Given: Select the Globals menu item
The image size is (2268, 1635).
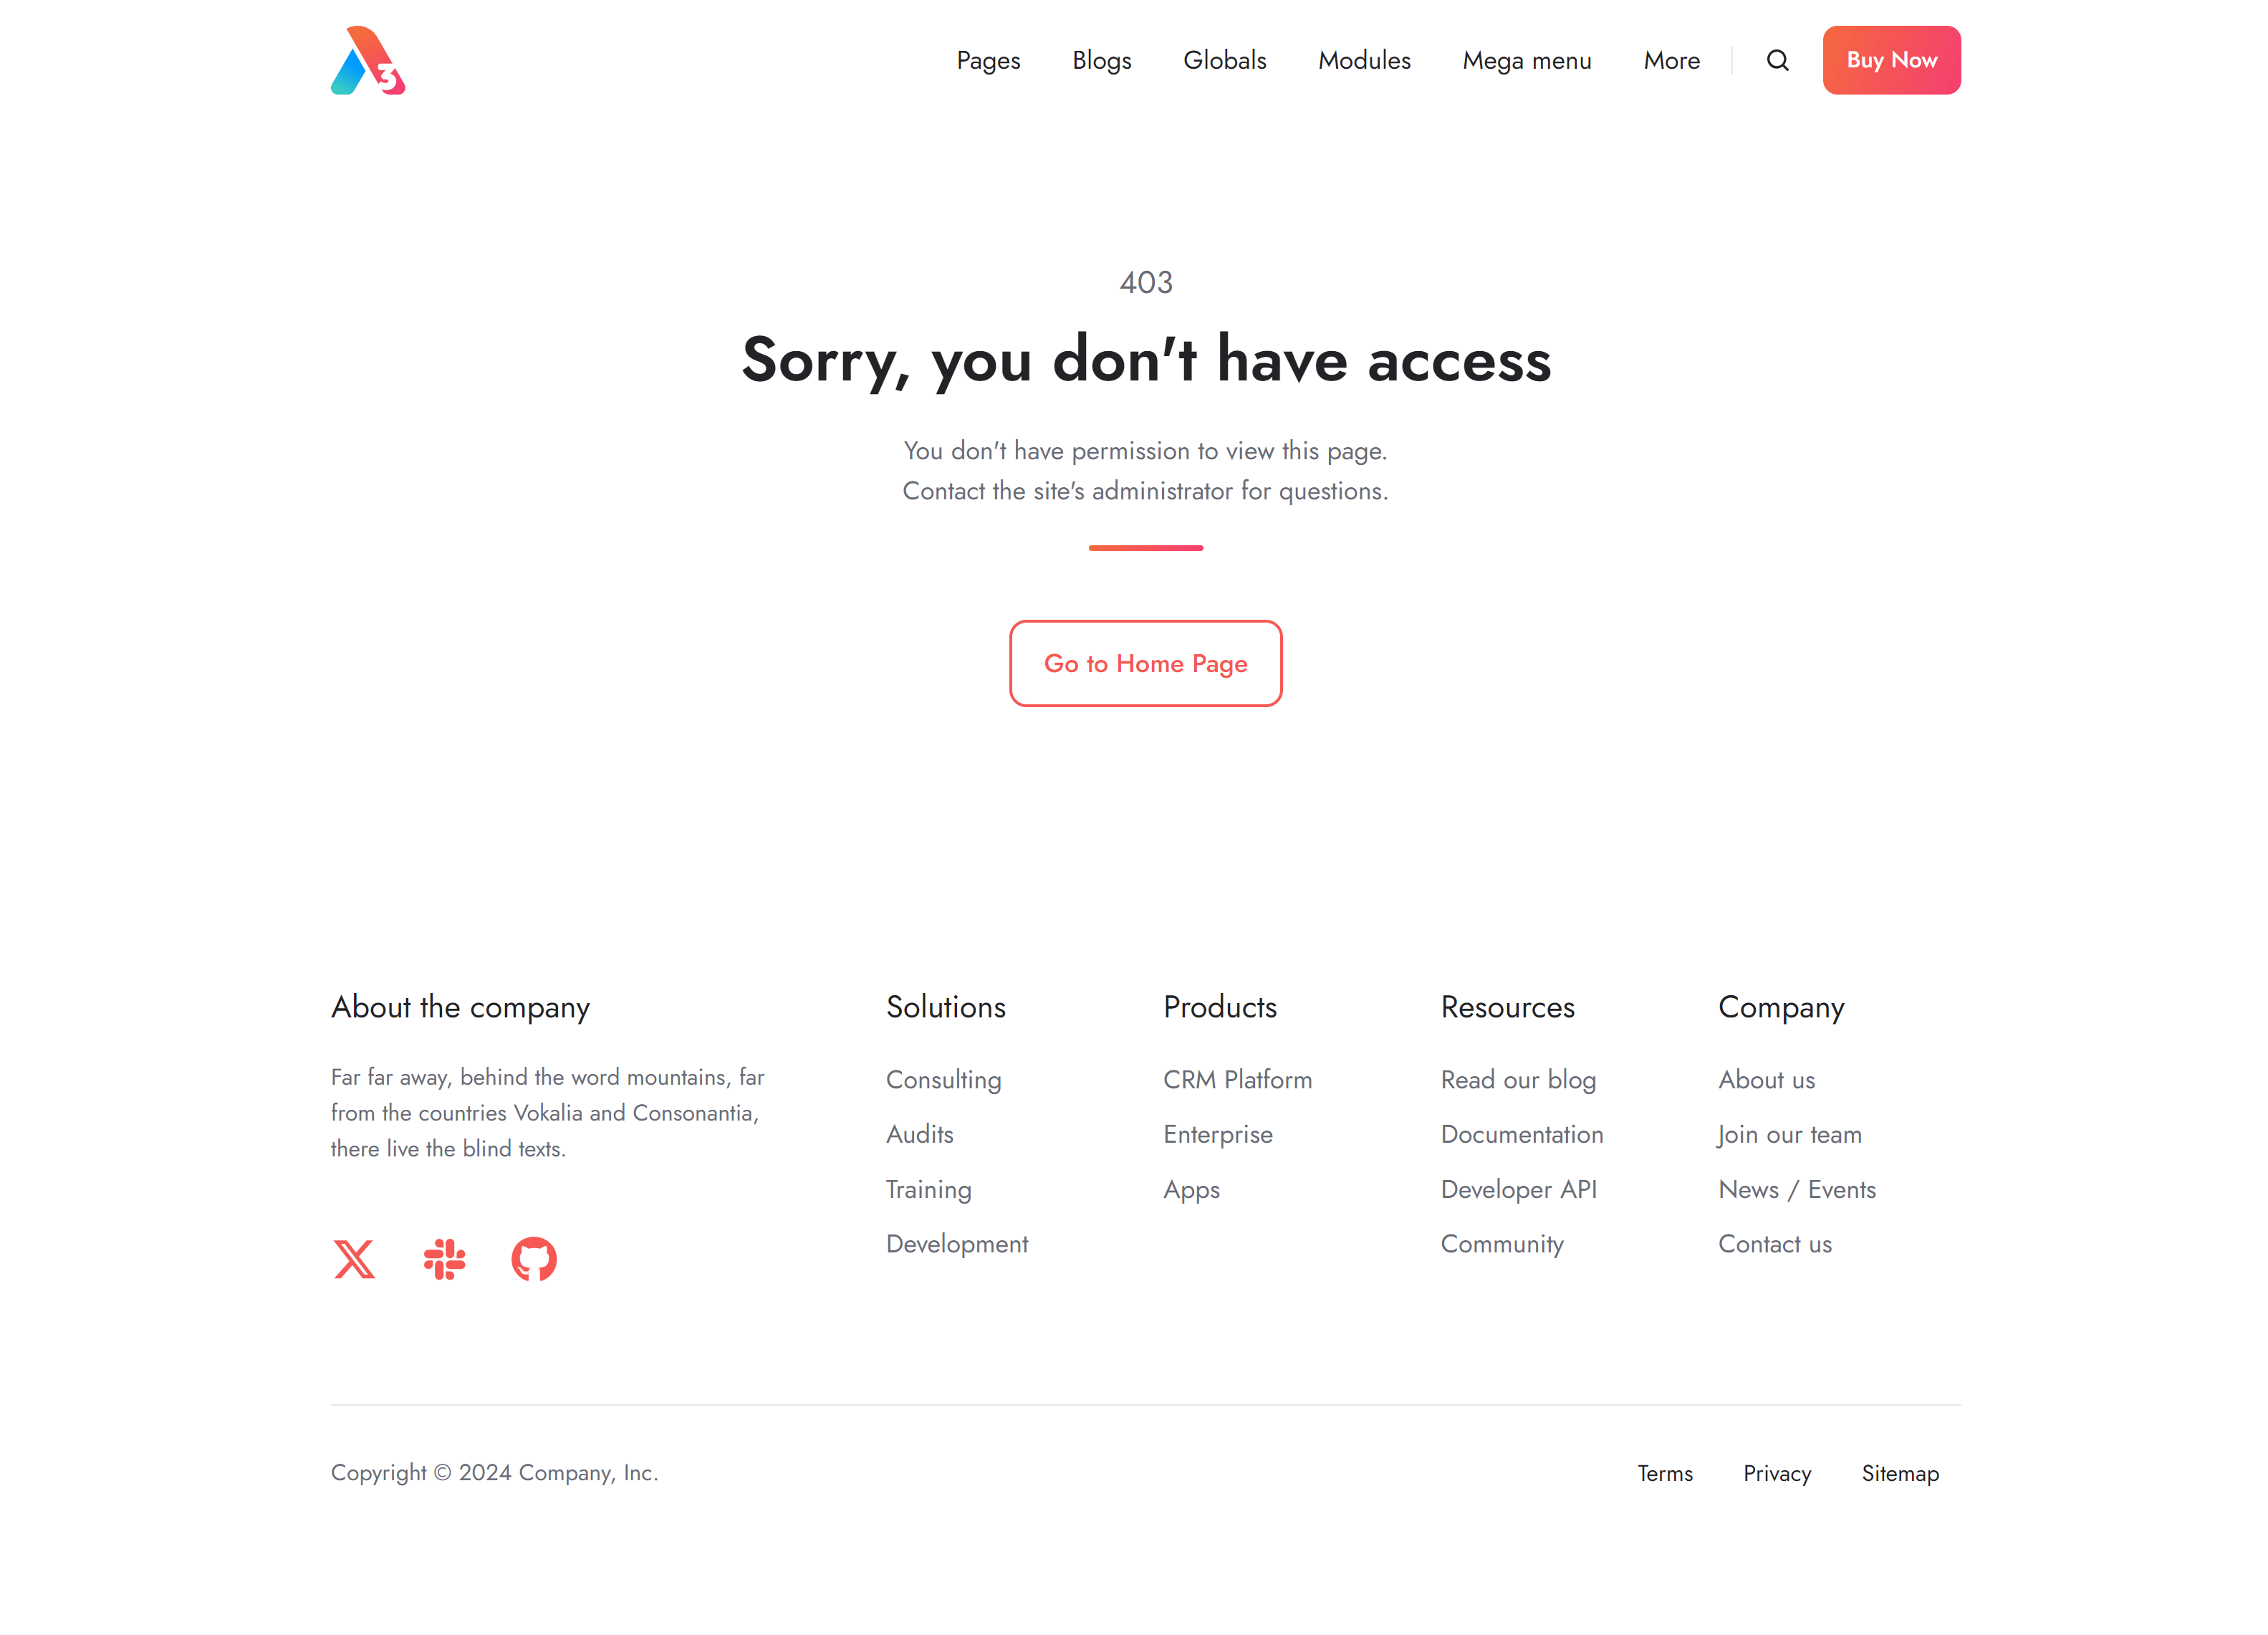Looking at the screenshot, I should (1224, 61).
